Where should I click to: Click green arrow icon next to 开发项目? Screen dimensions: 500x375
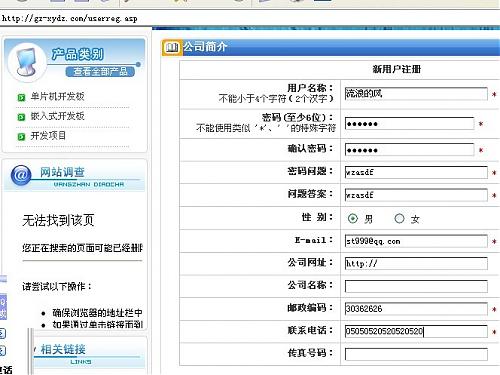point(21,137)
